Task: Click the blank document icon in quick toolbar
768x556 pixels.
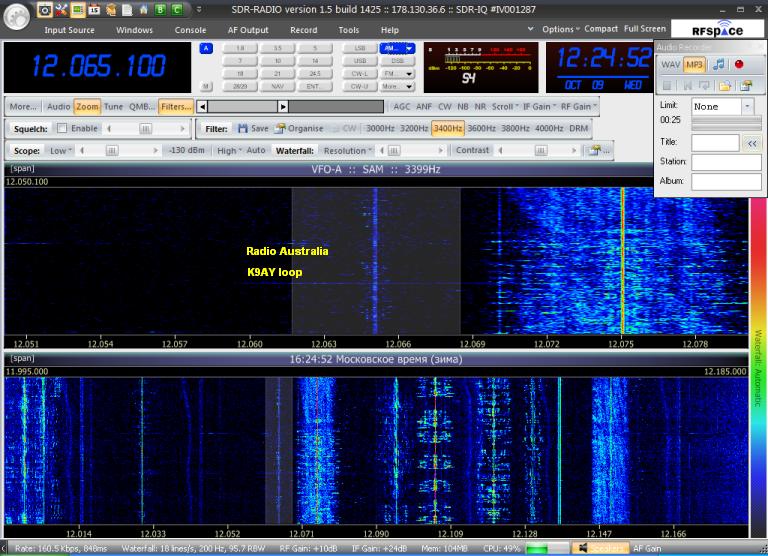Action: pyautogui.click(x=127, y=9)
